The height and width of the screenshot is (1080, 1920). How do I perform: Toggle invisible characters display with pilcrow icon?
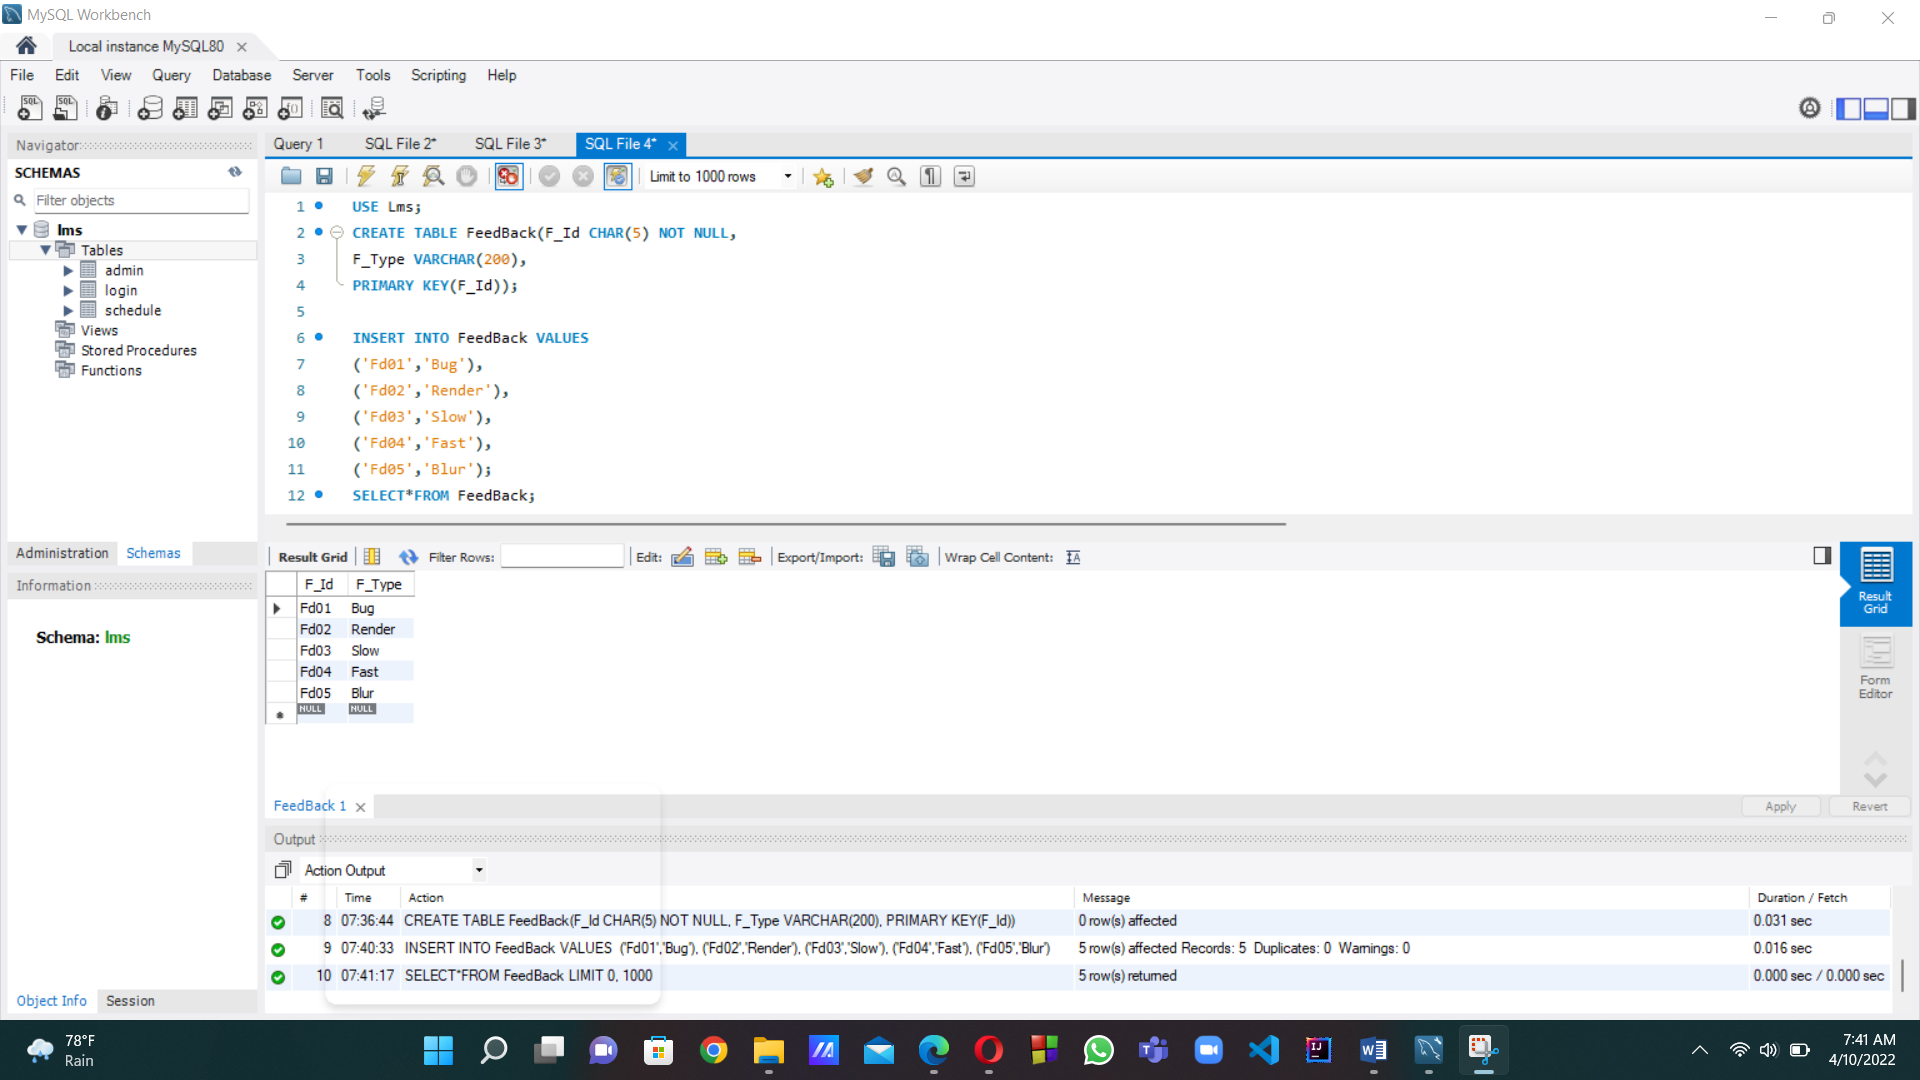click(x=930, y=176)
